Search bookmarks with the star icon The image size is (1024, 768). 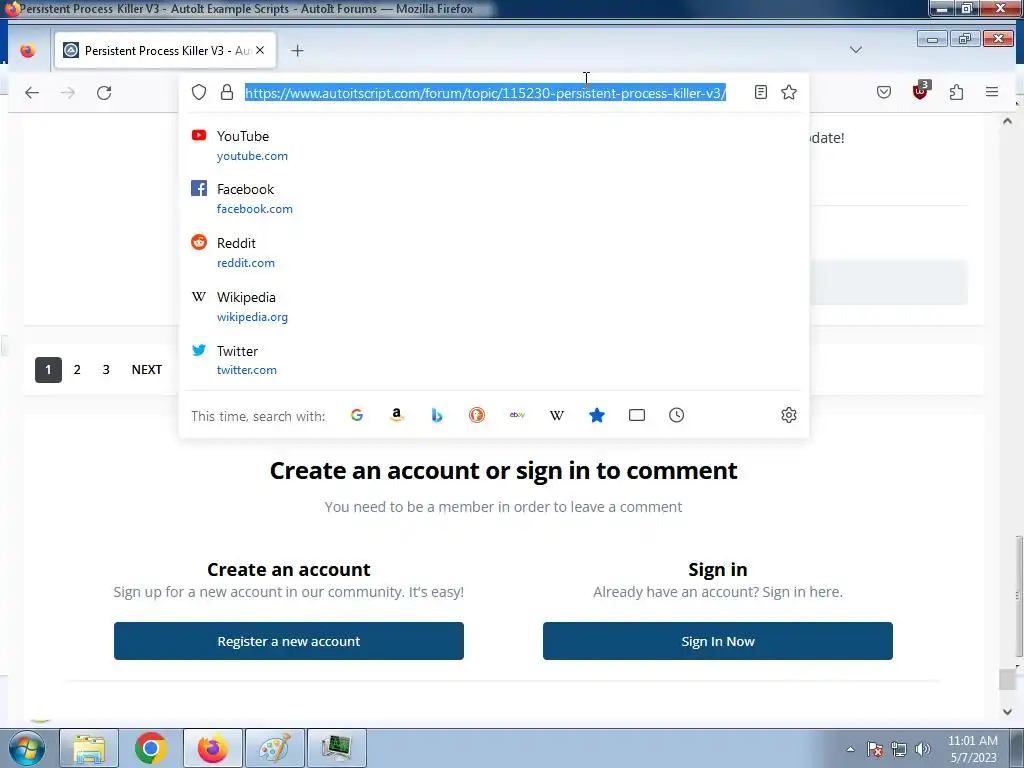pyautogui.click(x=597, y=415)
